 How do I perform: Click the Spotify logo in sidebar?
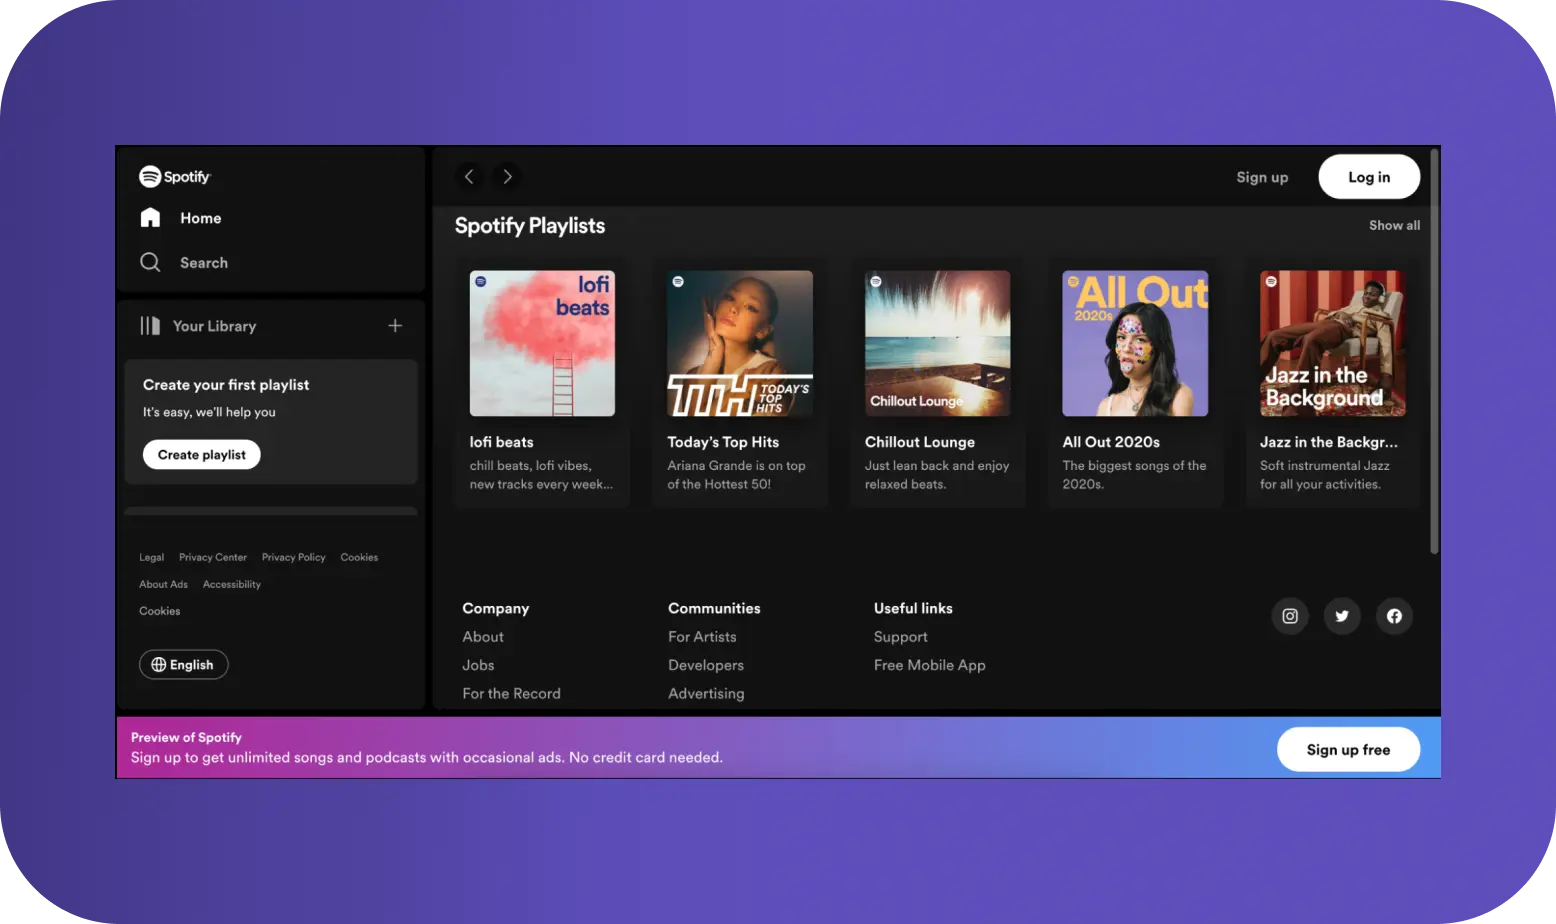(x=175, y=177)
